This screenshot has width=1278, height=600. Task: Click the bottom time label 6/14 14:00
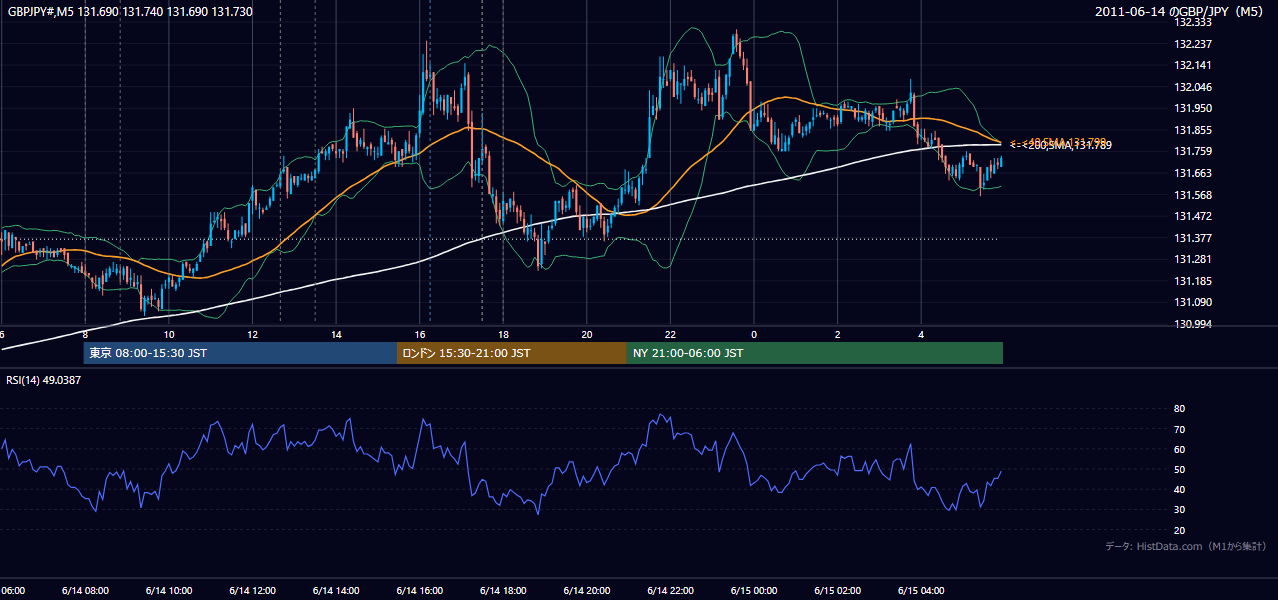(x=335, y=591)
